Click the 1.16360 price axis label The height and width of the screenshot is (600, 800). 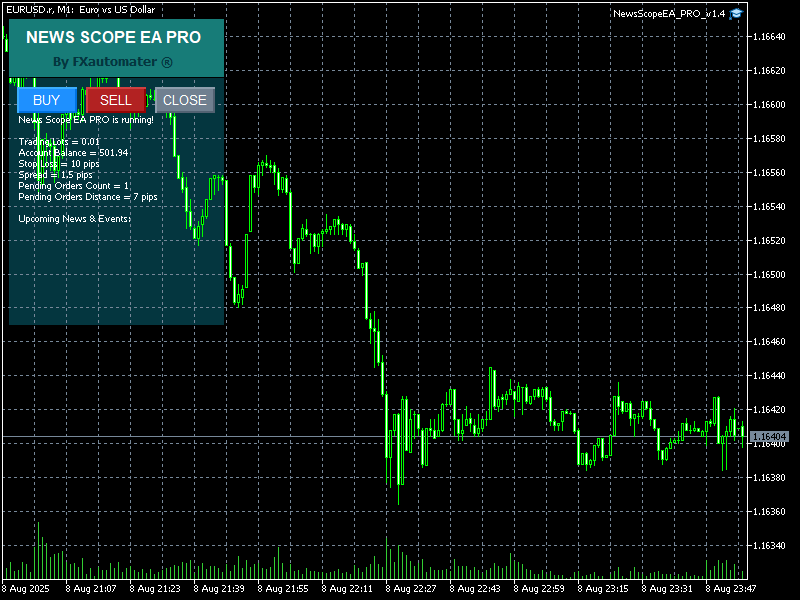[x=768, y=512]
